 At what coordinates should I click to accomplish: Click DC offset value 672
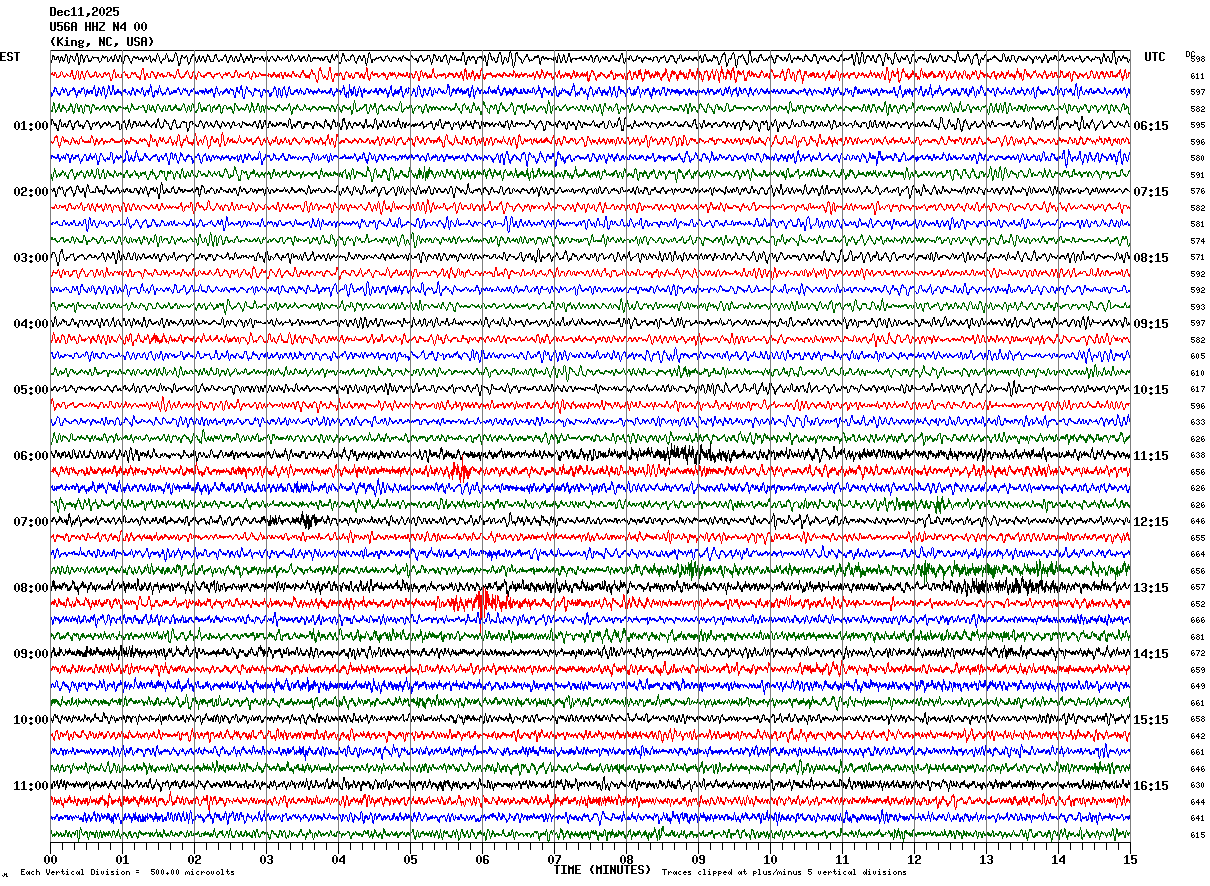coord(1197,654)
